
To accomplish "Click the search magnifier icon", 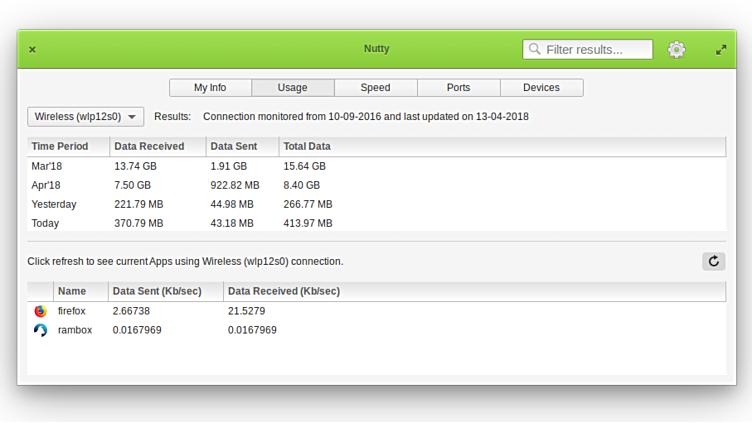I will (535, 49).
